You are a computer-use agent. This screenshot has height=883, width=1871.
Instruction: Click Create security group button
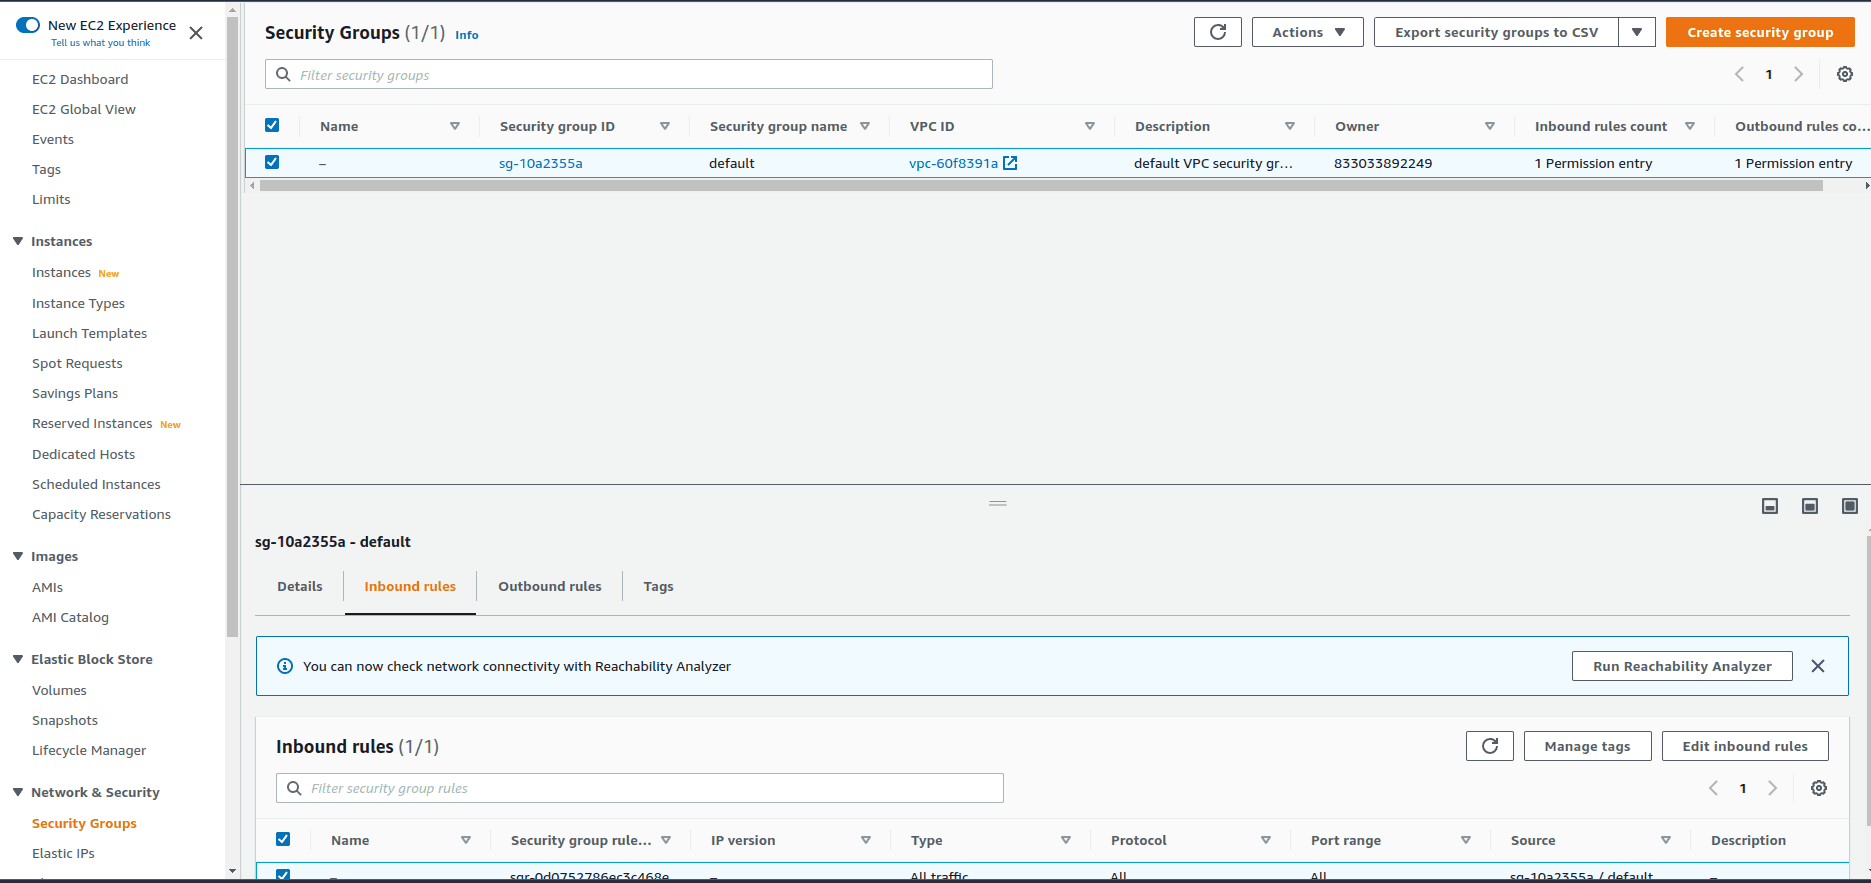(1760, 32)
